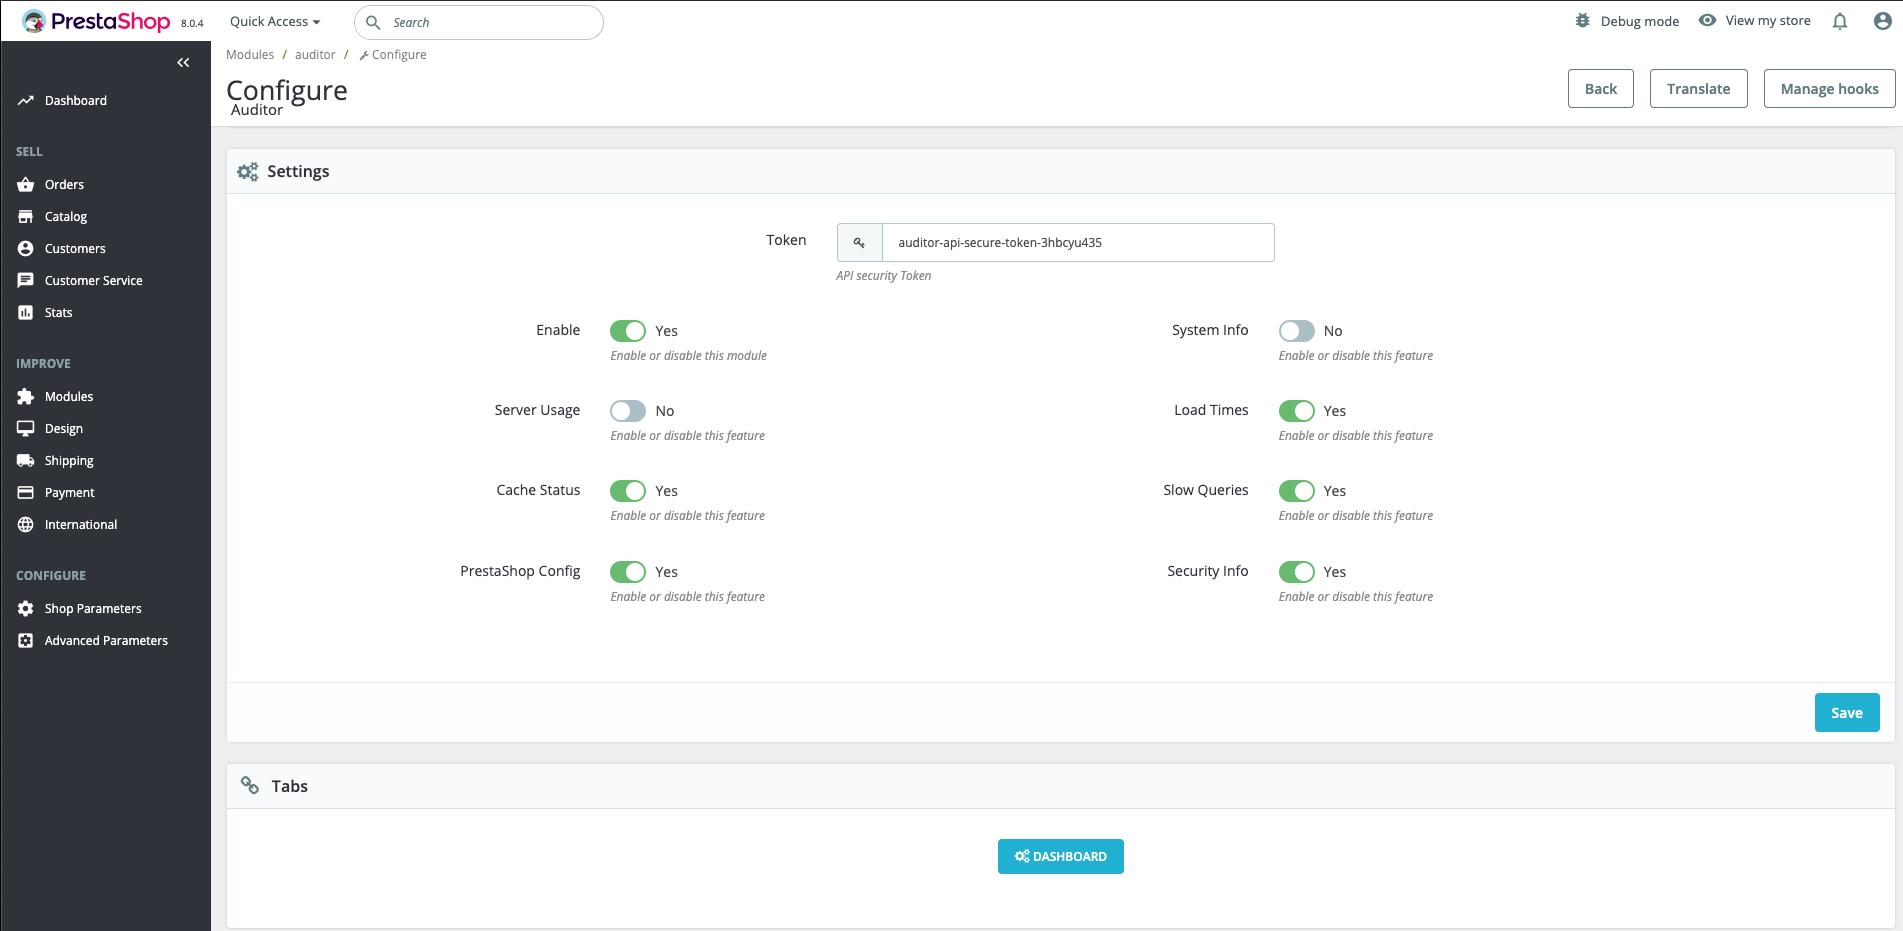
Task: Switch off the Slow Queries toggle
Action: [x=1296, y=491]
